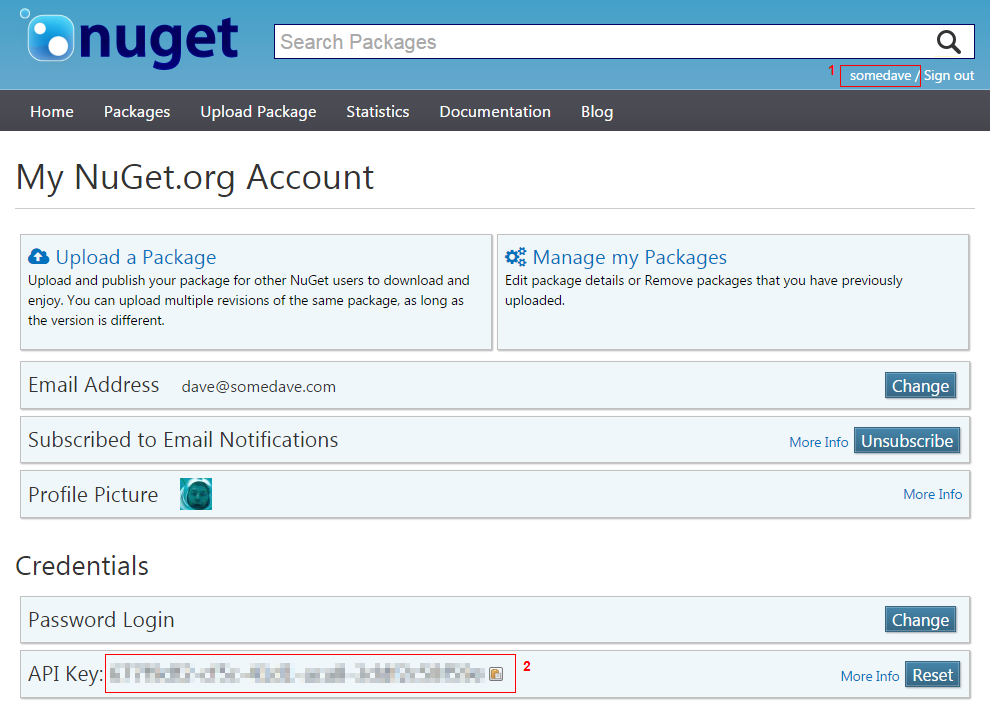Change the password login
This screenshot has width=990, height=715.
[920, 620]
